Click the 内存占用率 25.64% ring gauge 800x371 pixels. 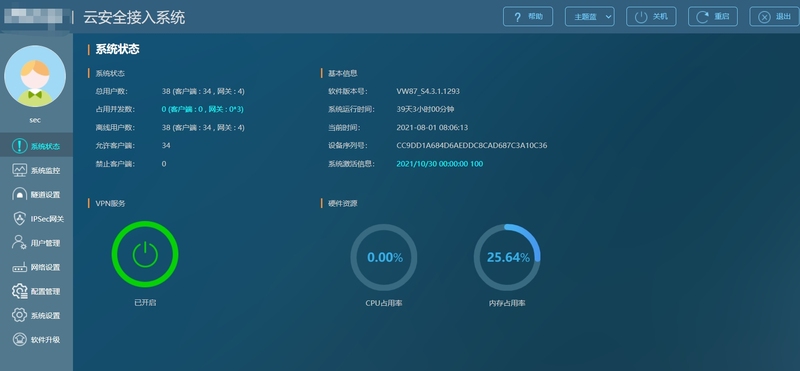click(x=507, y=257)
